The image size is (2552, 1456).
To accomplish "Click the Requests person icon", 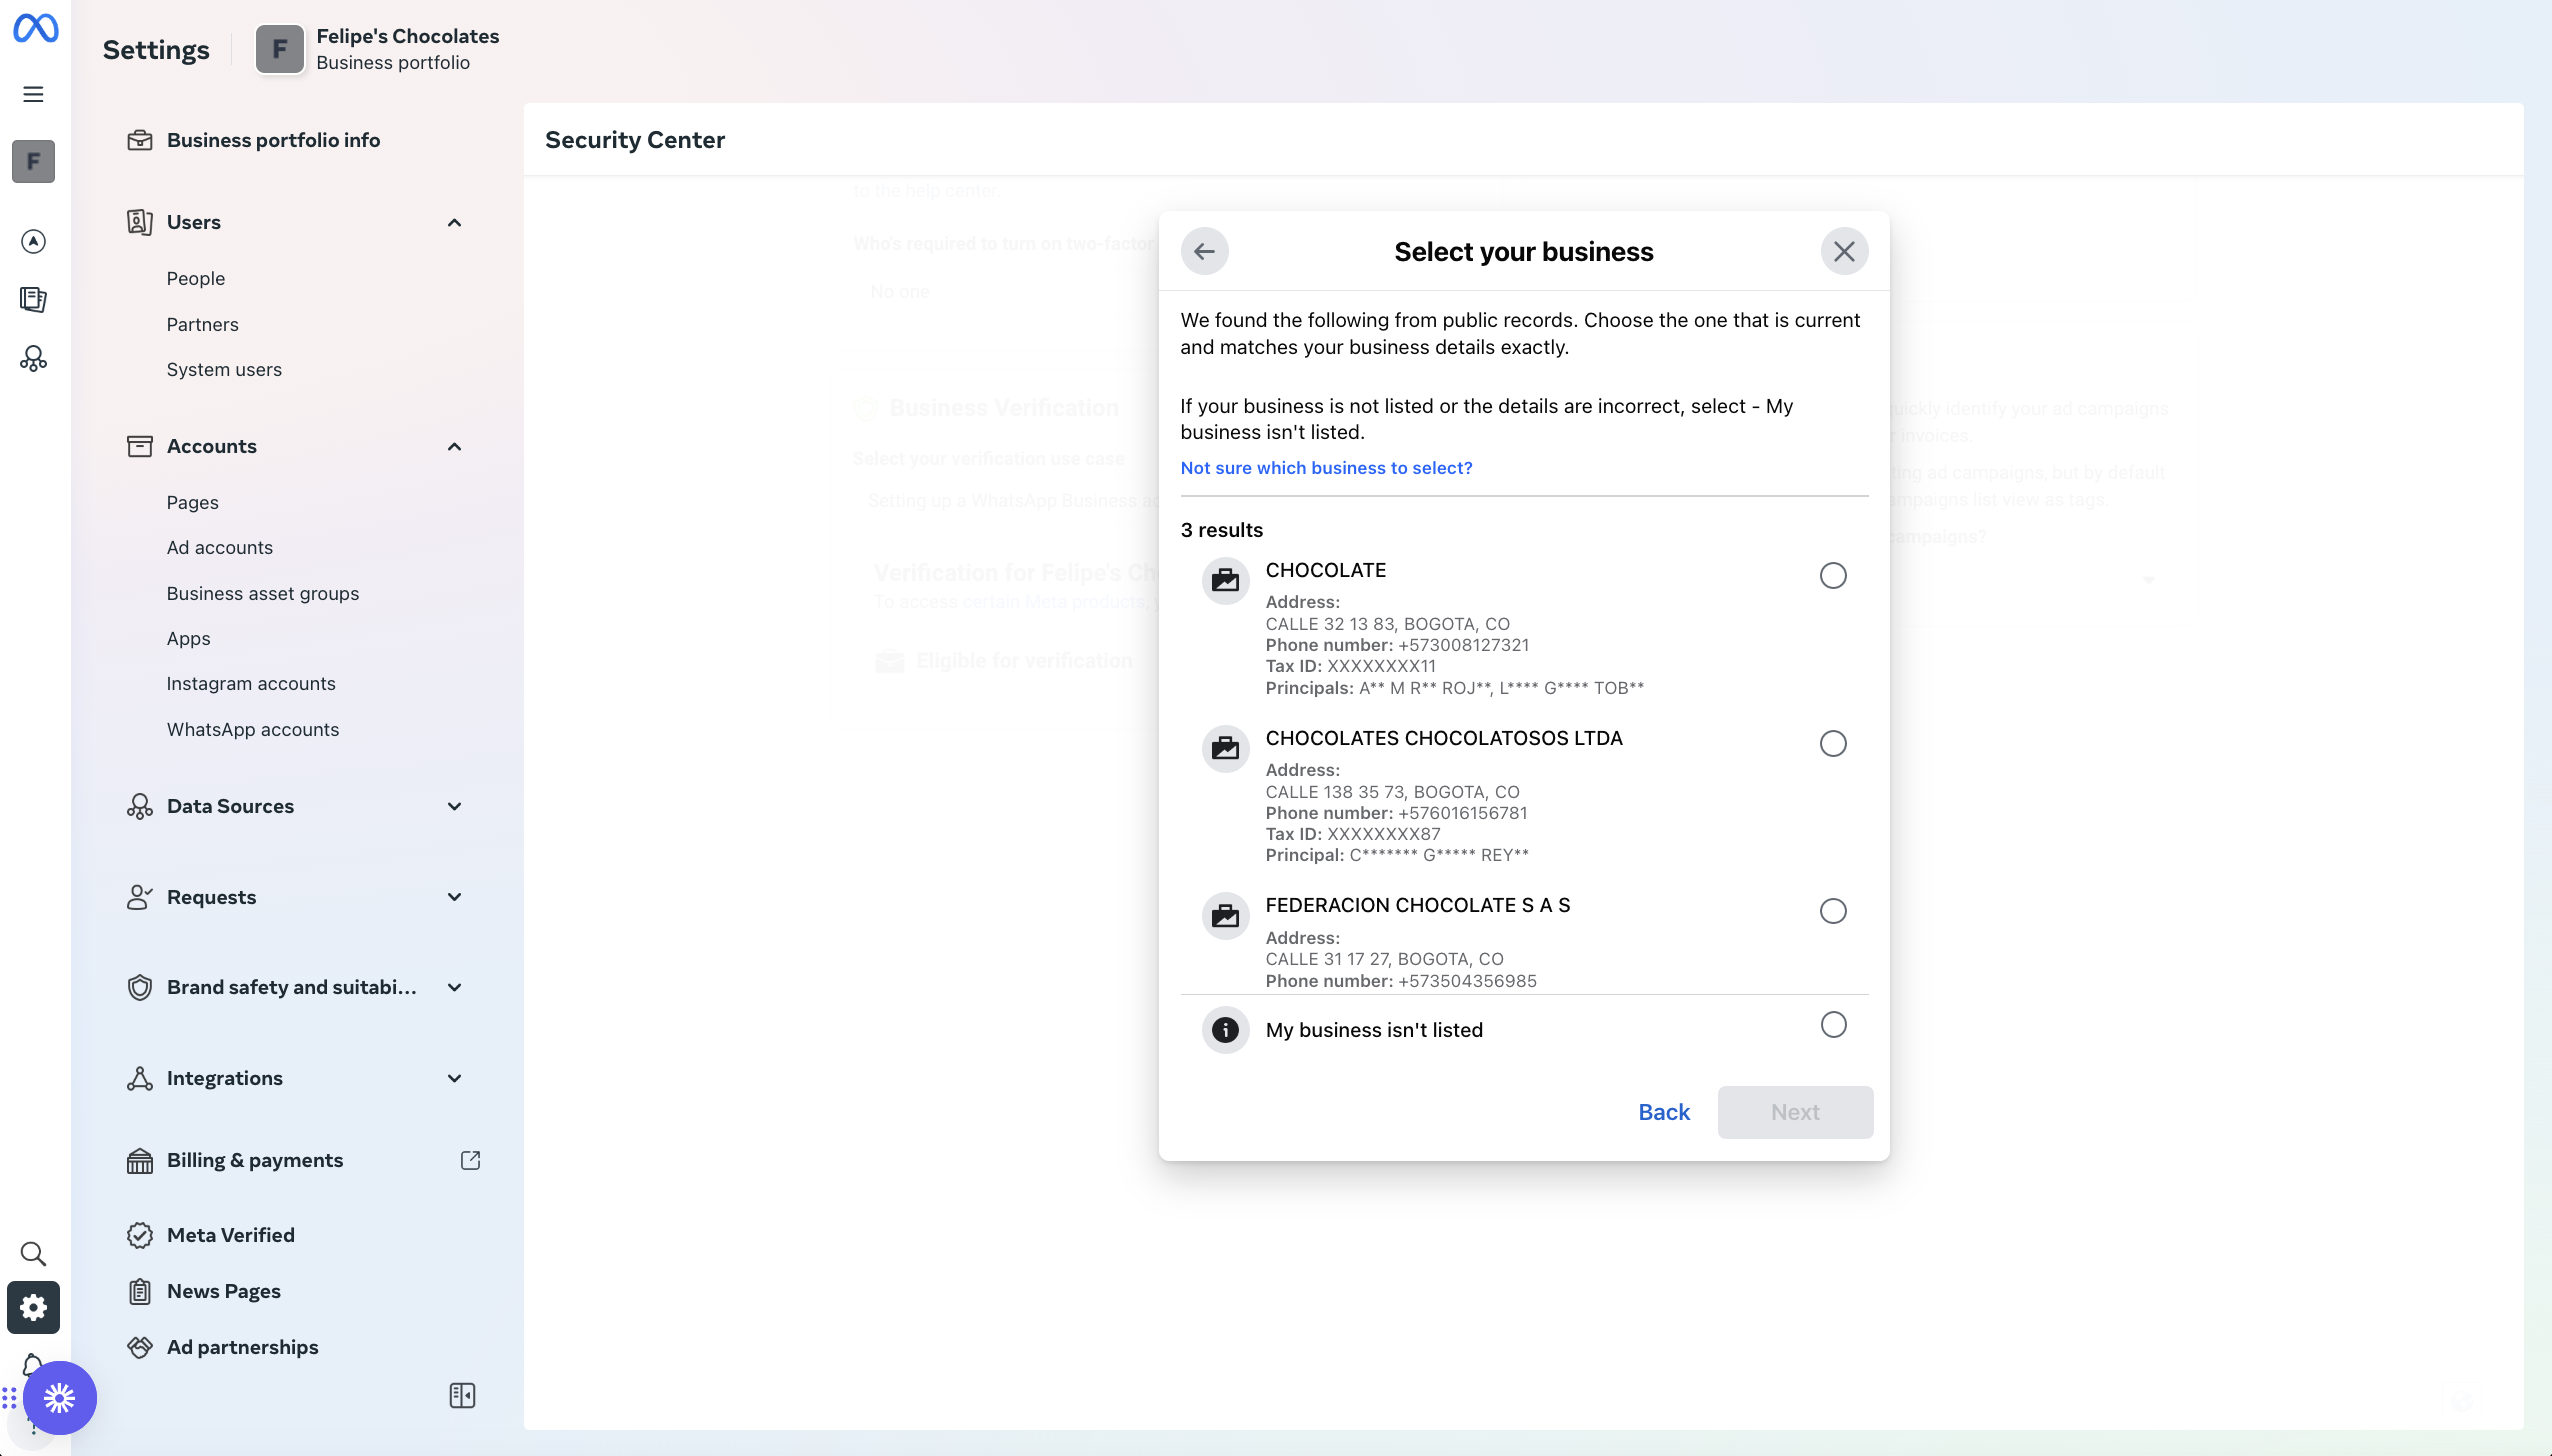I will point(140,897).
